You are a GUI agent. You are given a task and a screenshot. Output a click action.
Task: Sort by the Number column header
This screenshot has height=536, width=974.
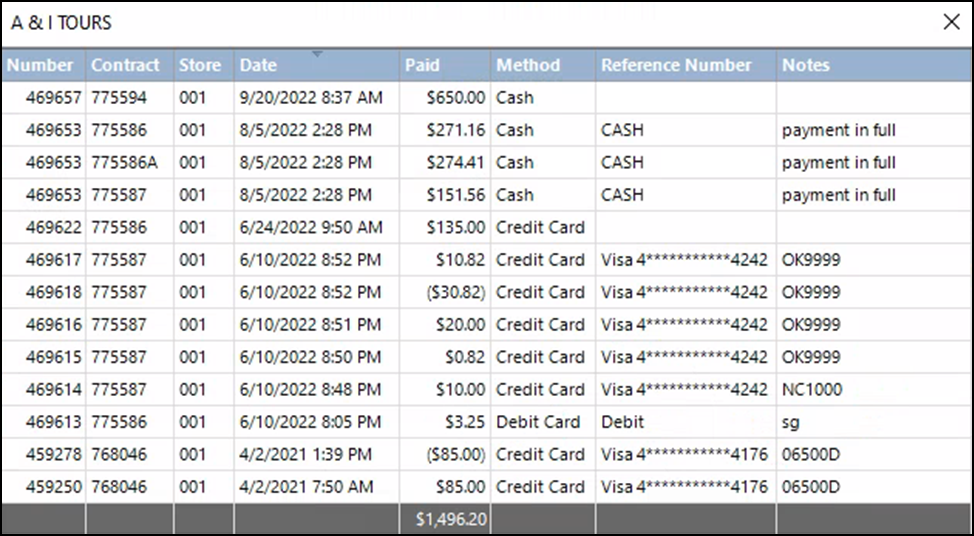[40, 65]
